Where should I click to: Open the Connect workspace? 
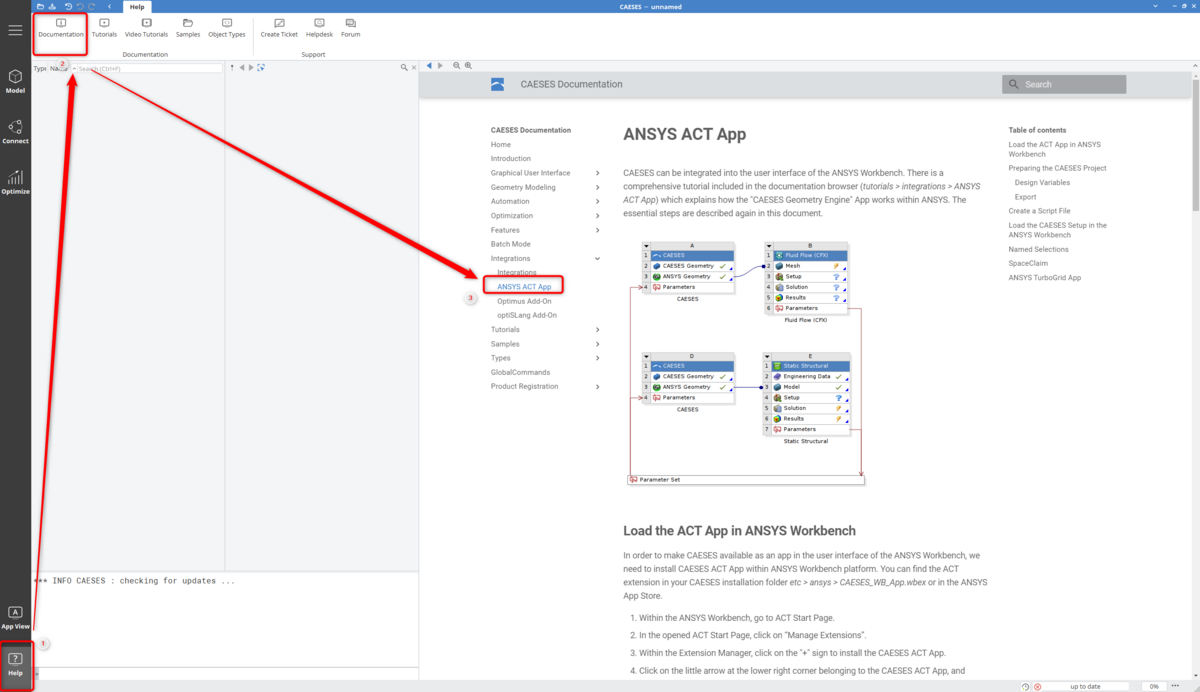15,131
